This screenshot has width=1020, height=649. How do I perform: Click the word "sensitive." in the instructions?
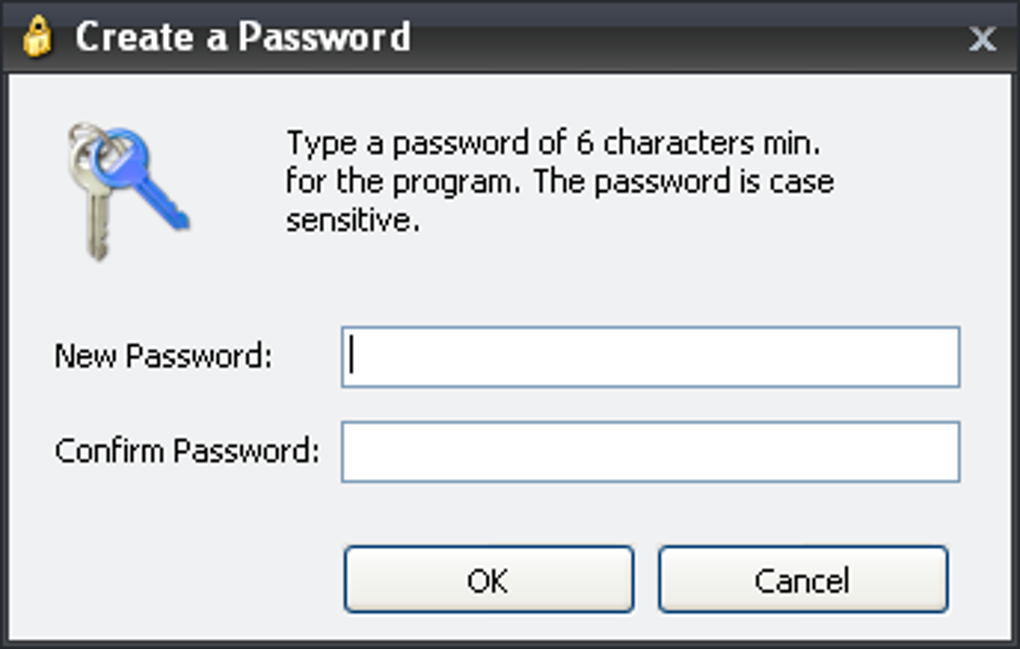click(353, 220)
